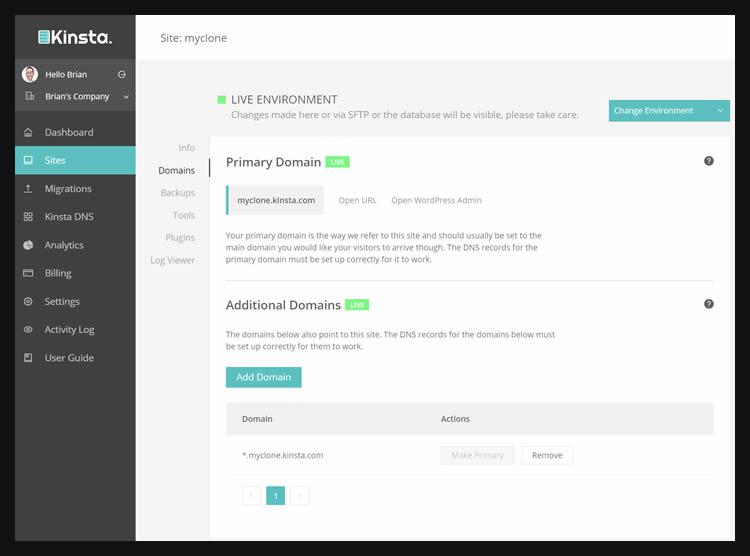Click the Activity Log eye icon
This screenshot has width=750, height=556.
pyautogui.click(x=28, y=330)
